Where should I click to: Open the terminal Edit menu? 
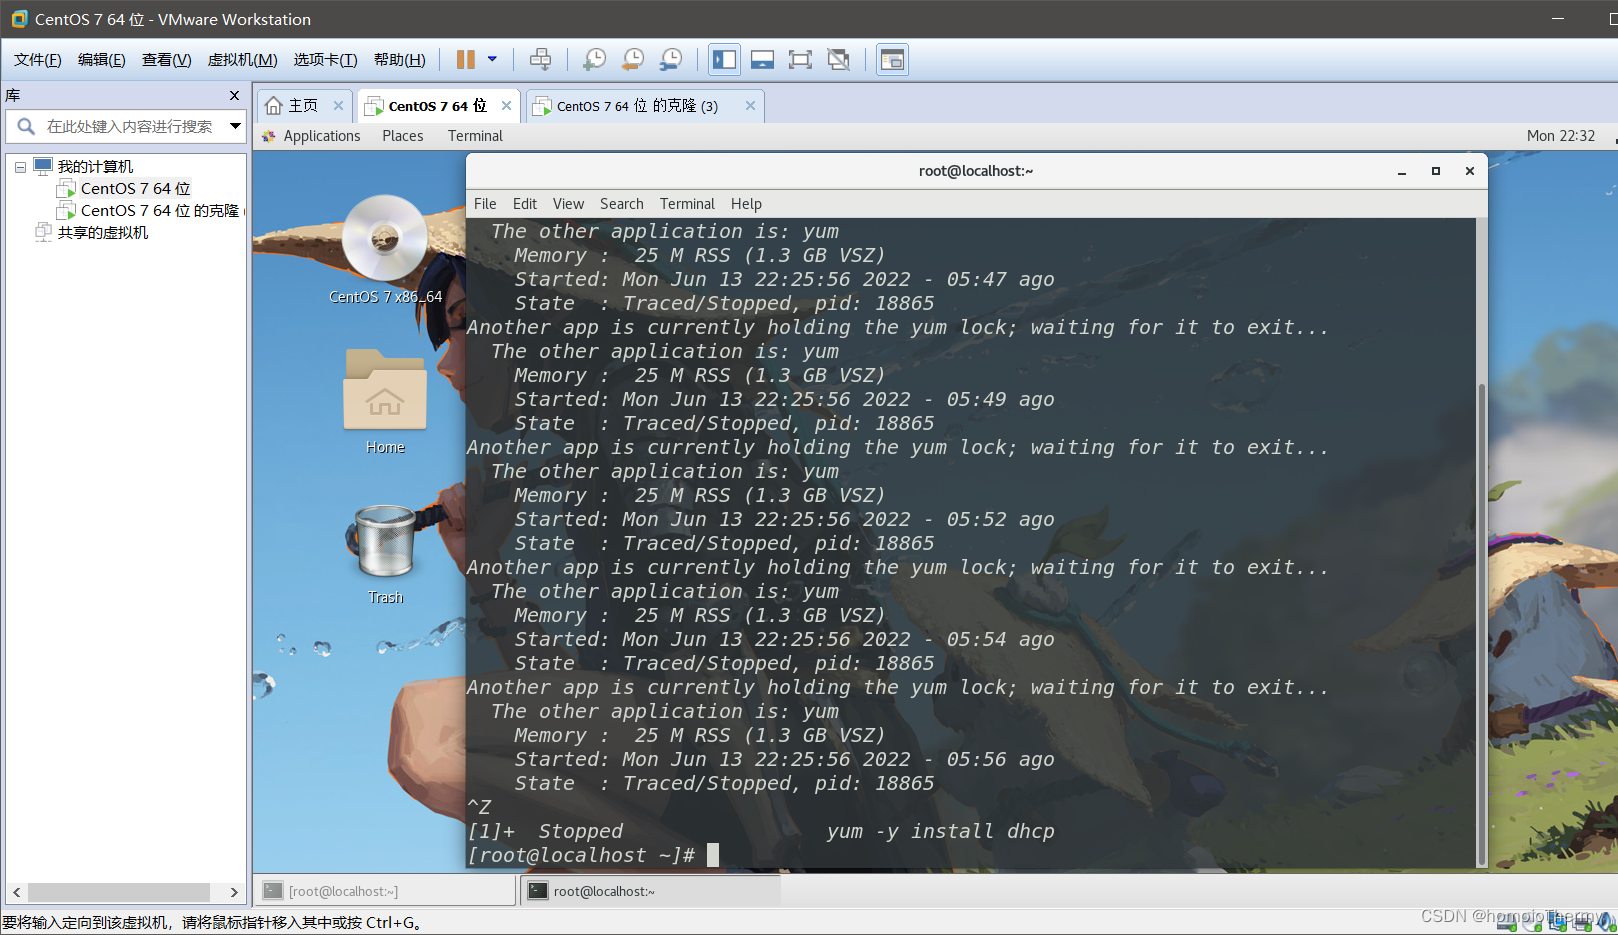[x=525, y=204]
